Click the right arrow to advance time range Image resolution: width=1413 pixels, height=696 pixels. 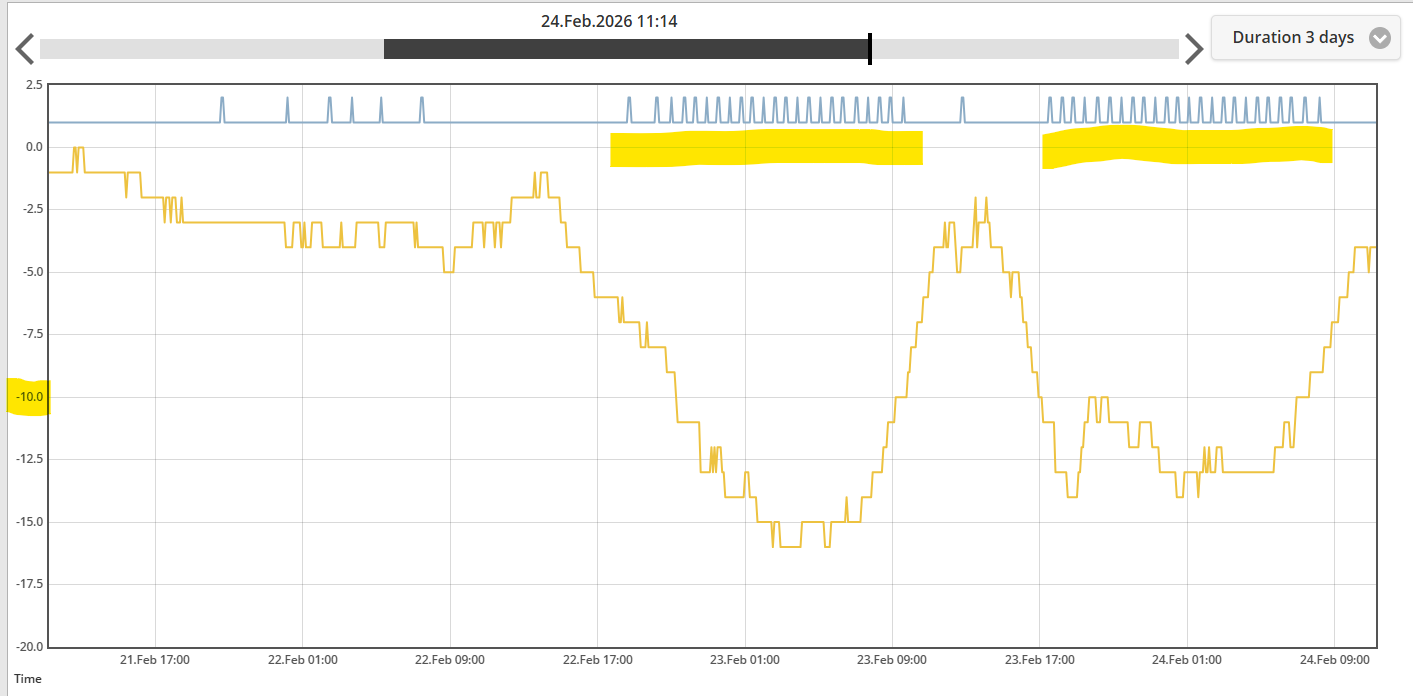click(x=1193, y=49)
